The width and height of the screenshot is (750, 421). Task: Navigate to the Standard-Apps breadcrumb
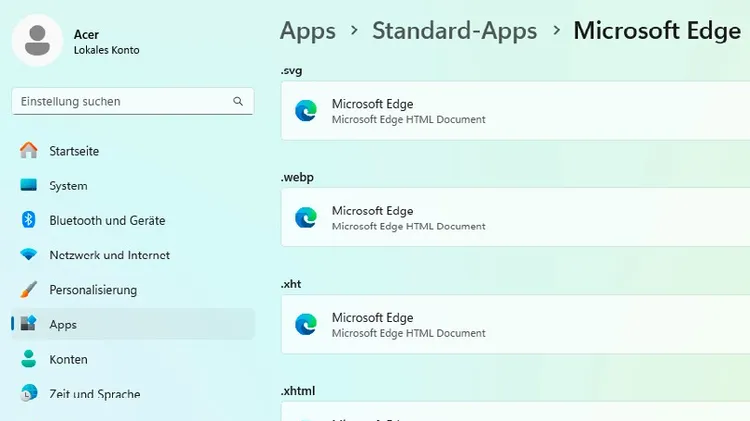tap(454, 31)
